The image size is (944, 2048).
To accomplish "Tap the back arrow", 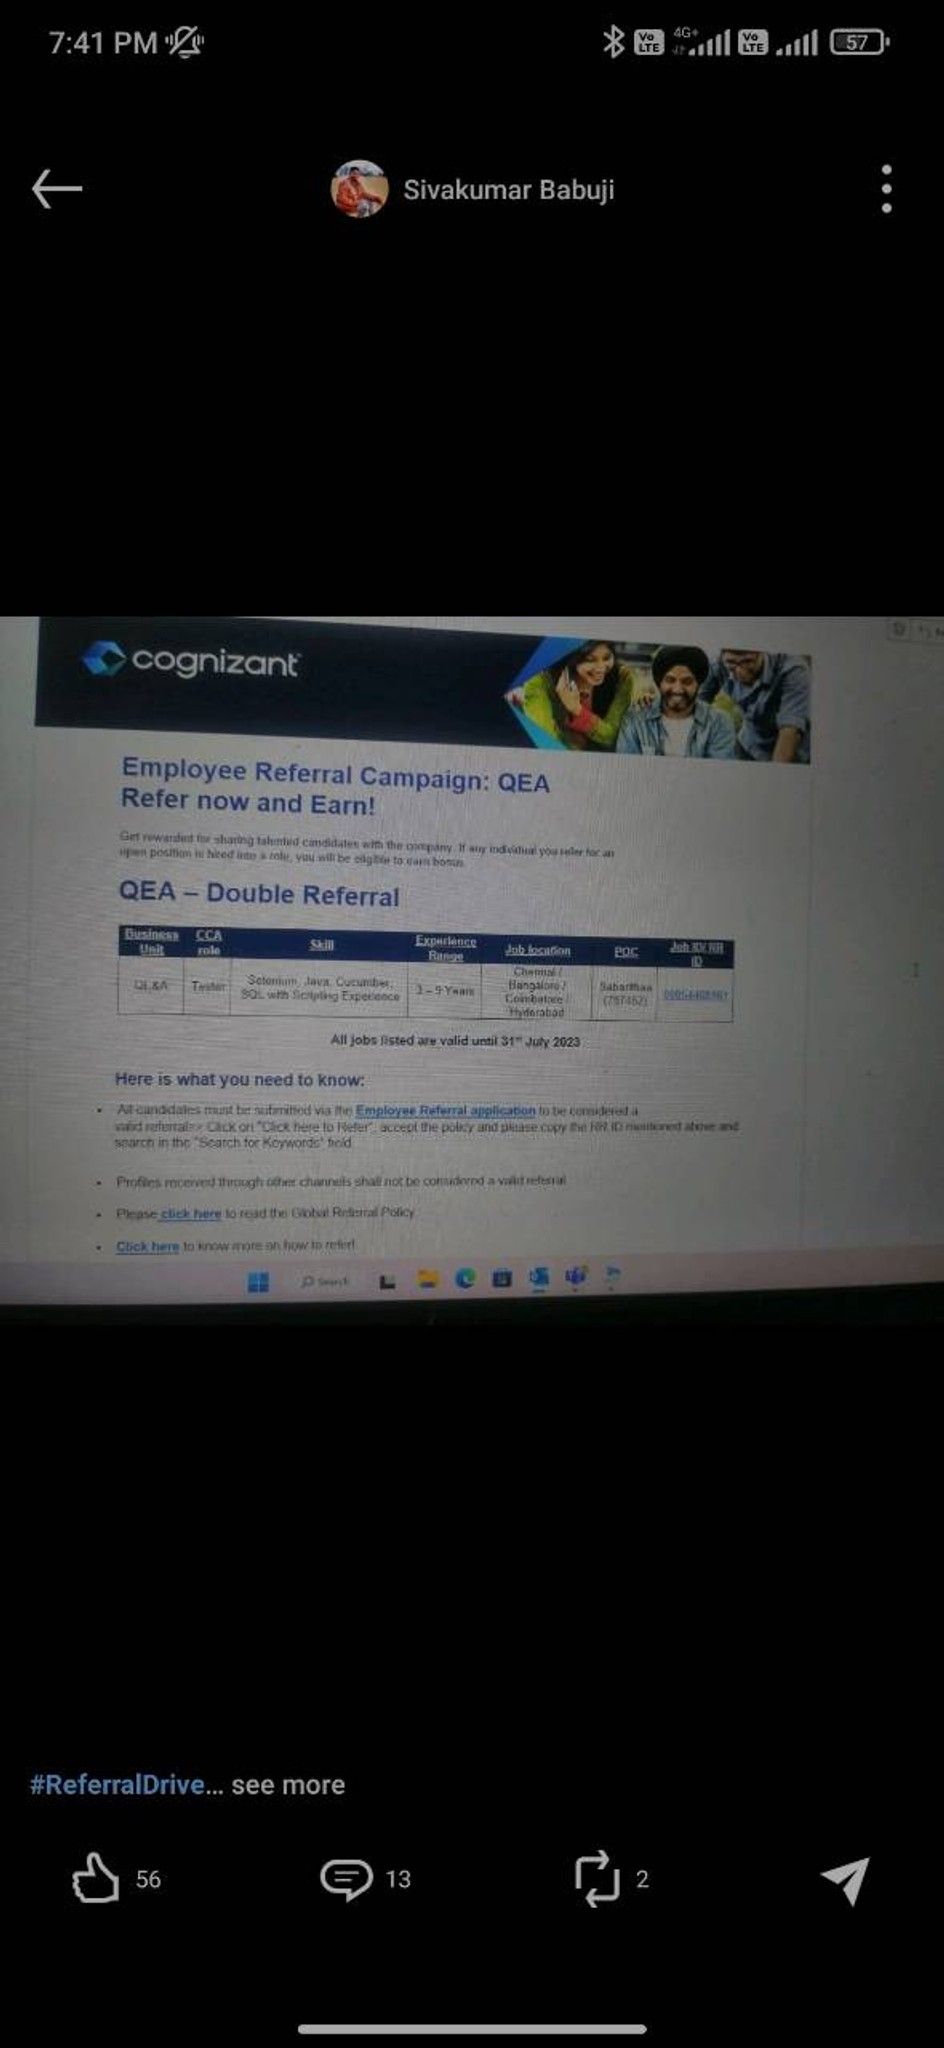I will tap(57, 188).
